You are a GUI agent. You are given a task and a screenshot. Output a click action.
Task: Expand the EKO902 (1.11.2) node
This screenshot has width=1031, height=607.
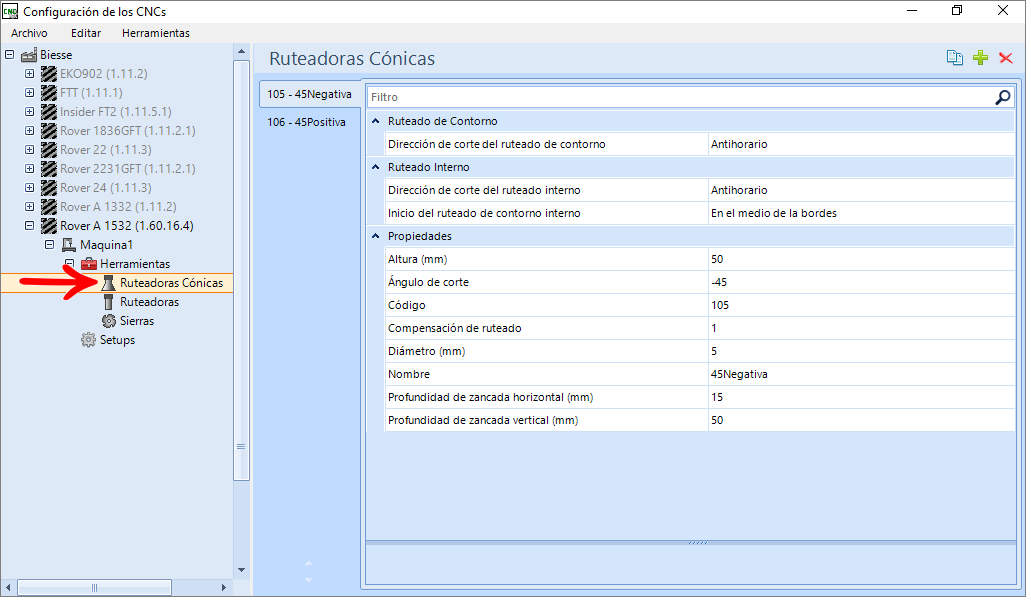pos(30,74)
